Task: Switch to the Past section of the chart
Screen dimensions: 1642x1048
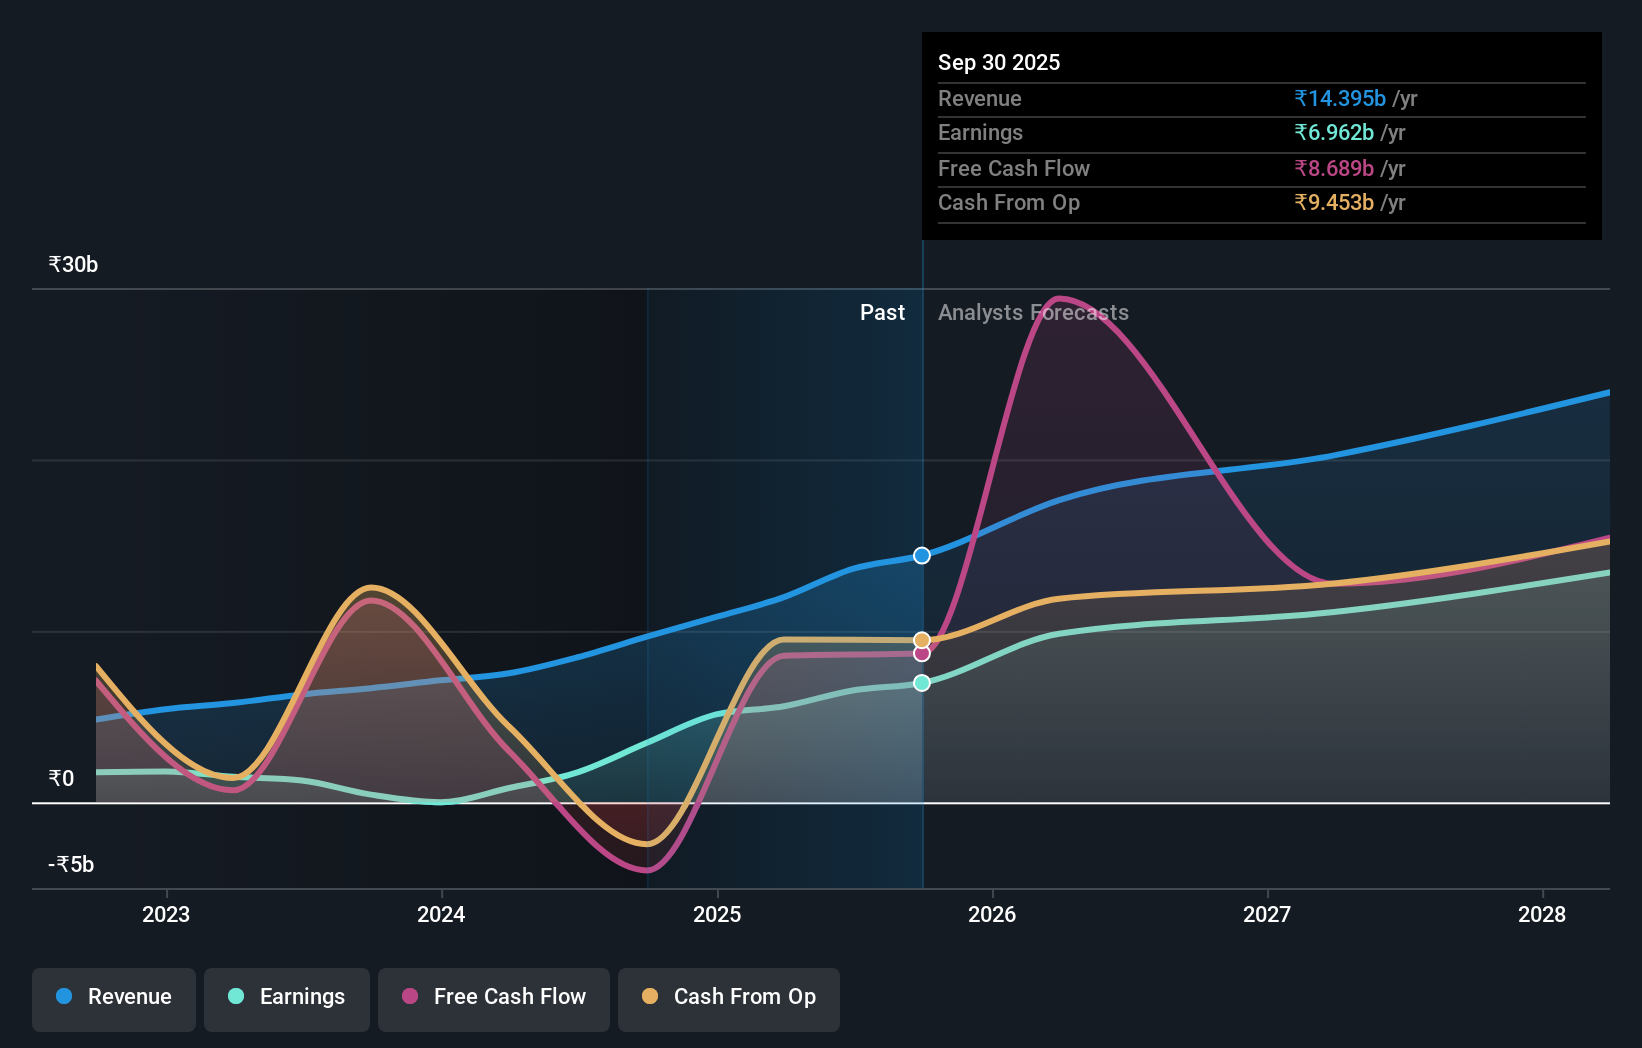Action: [x=882, y=312]
